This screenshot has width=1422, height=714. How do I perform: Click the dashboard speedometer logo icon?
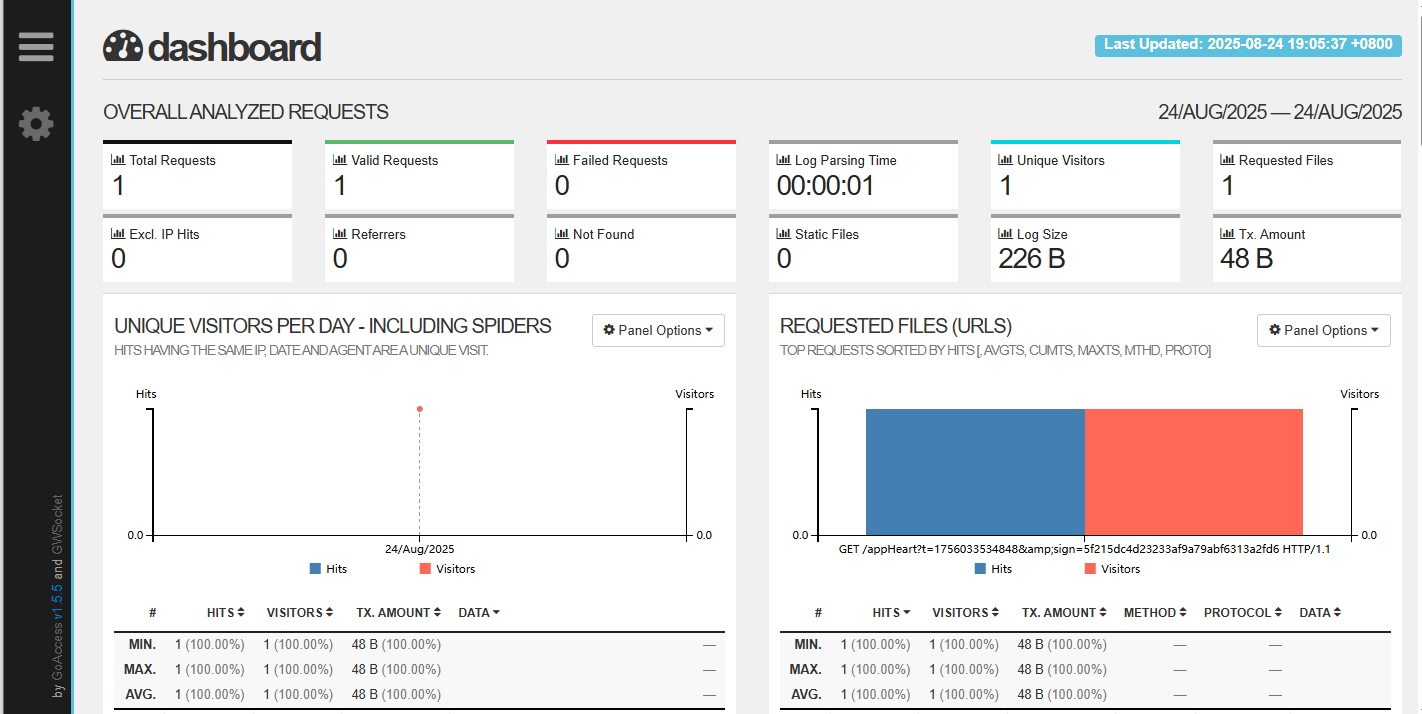(123, 47)
